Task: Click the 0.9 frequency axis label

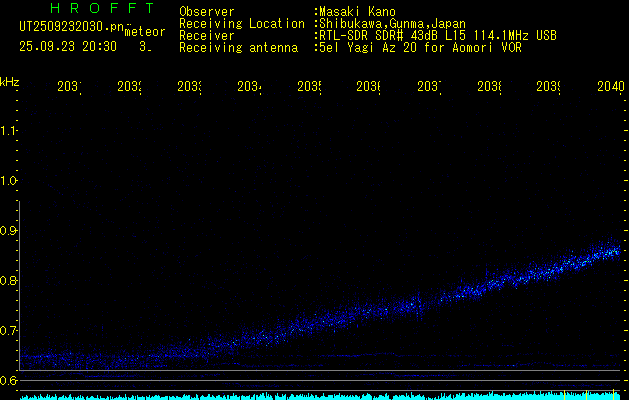Action: pyautogui.click(x=9, y=231)
